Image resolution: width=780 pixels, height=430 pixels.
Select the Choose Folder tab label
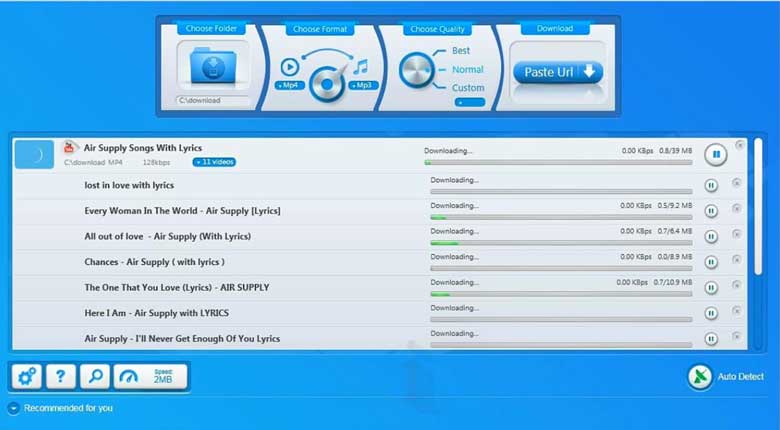click(x=211, y=28)
